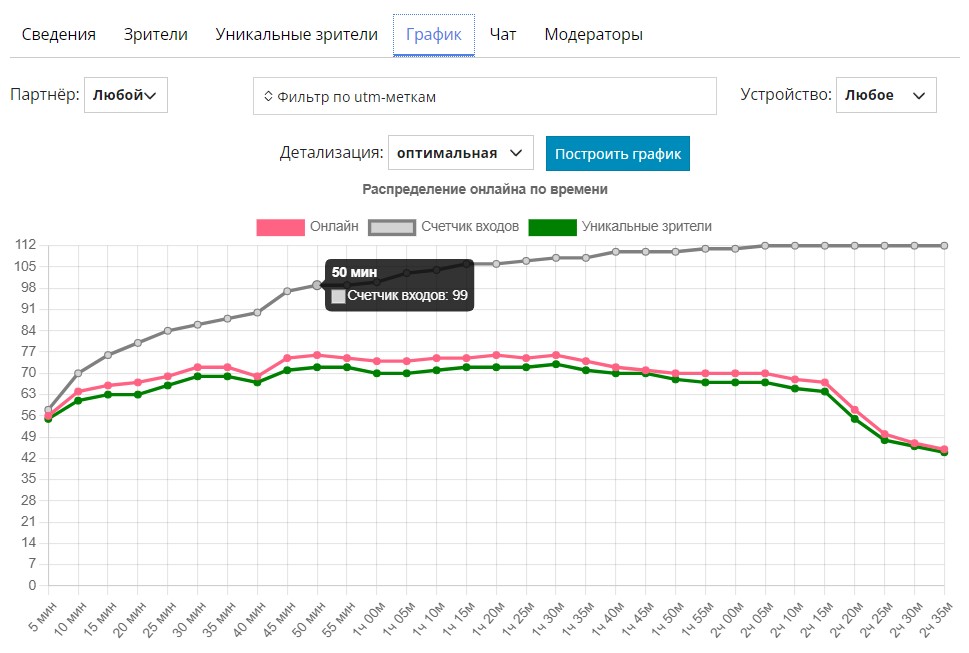Screen dimensions: 969x653
Task: Hide the Онлайн series via legend label
Action: [334, 227]
